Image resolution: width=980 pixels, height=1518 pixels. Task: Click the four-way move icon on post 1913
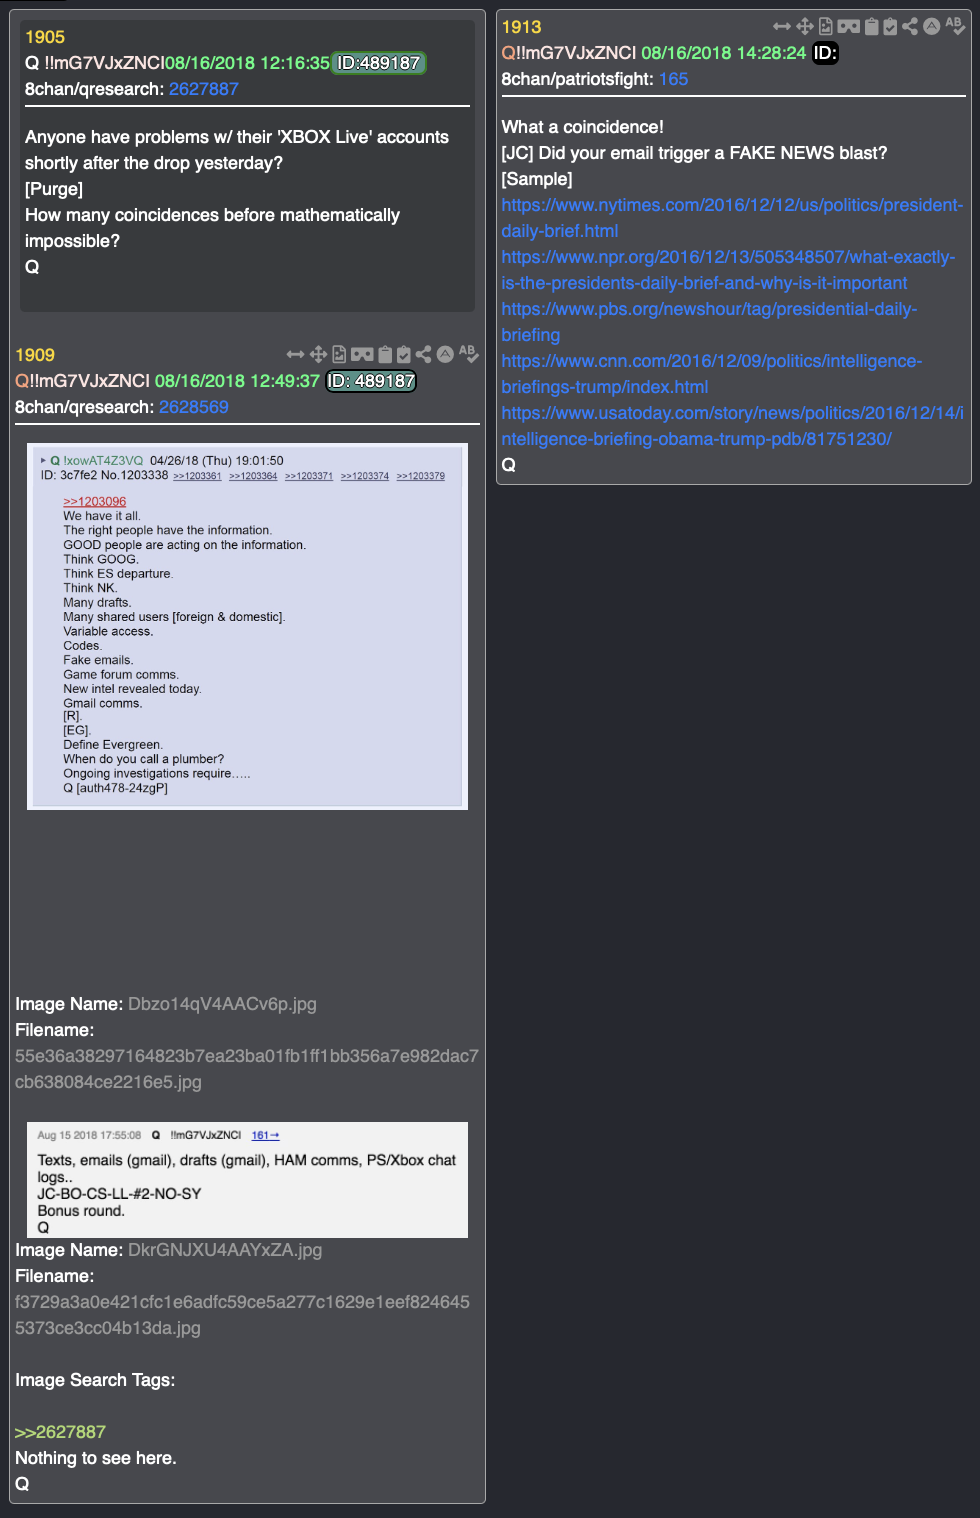[x=805, y=26]
